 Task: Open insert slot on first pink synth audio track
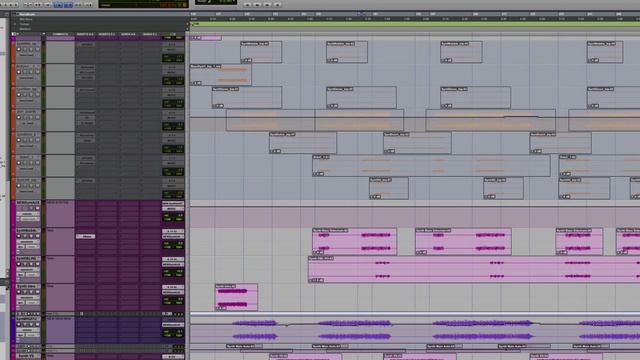pyautogui.click(x=86, y=236)
